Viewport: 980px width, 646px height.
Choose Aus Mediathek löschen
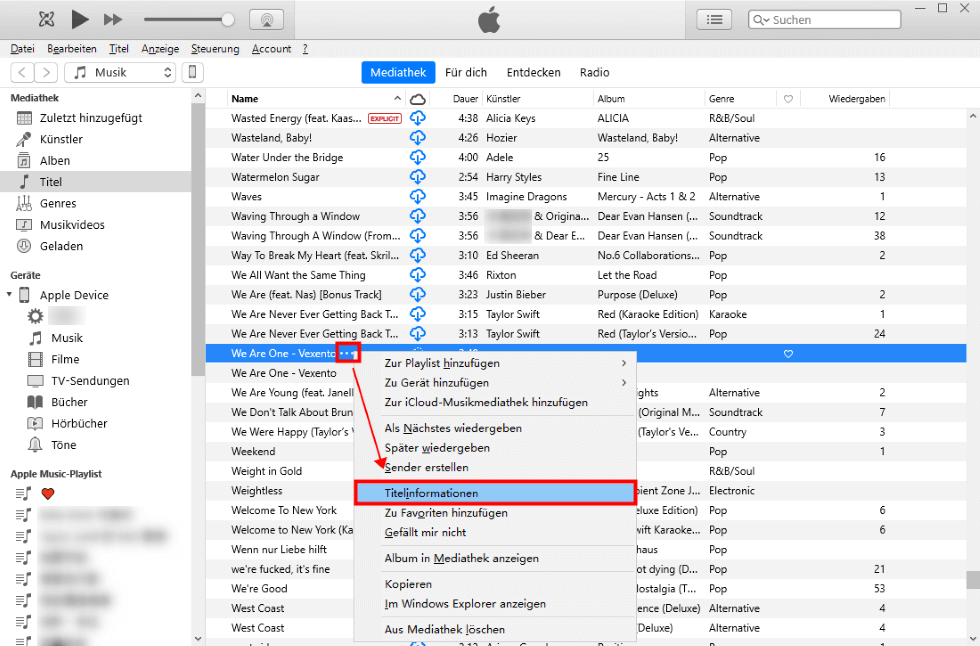495,629
